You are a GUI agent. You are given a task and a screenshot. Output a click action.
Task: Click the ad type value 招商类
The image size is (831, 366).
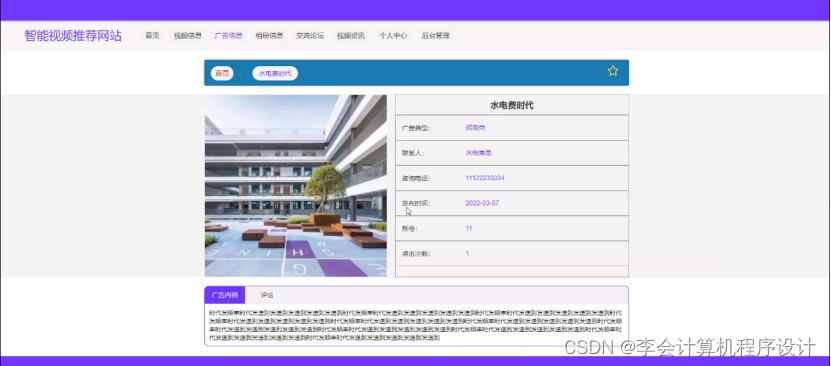(x=475, y=128)
